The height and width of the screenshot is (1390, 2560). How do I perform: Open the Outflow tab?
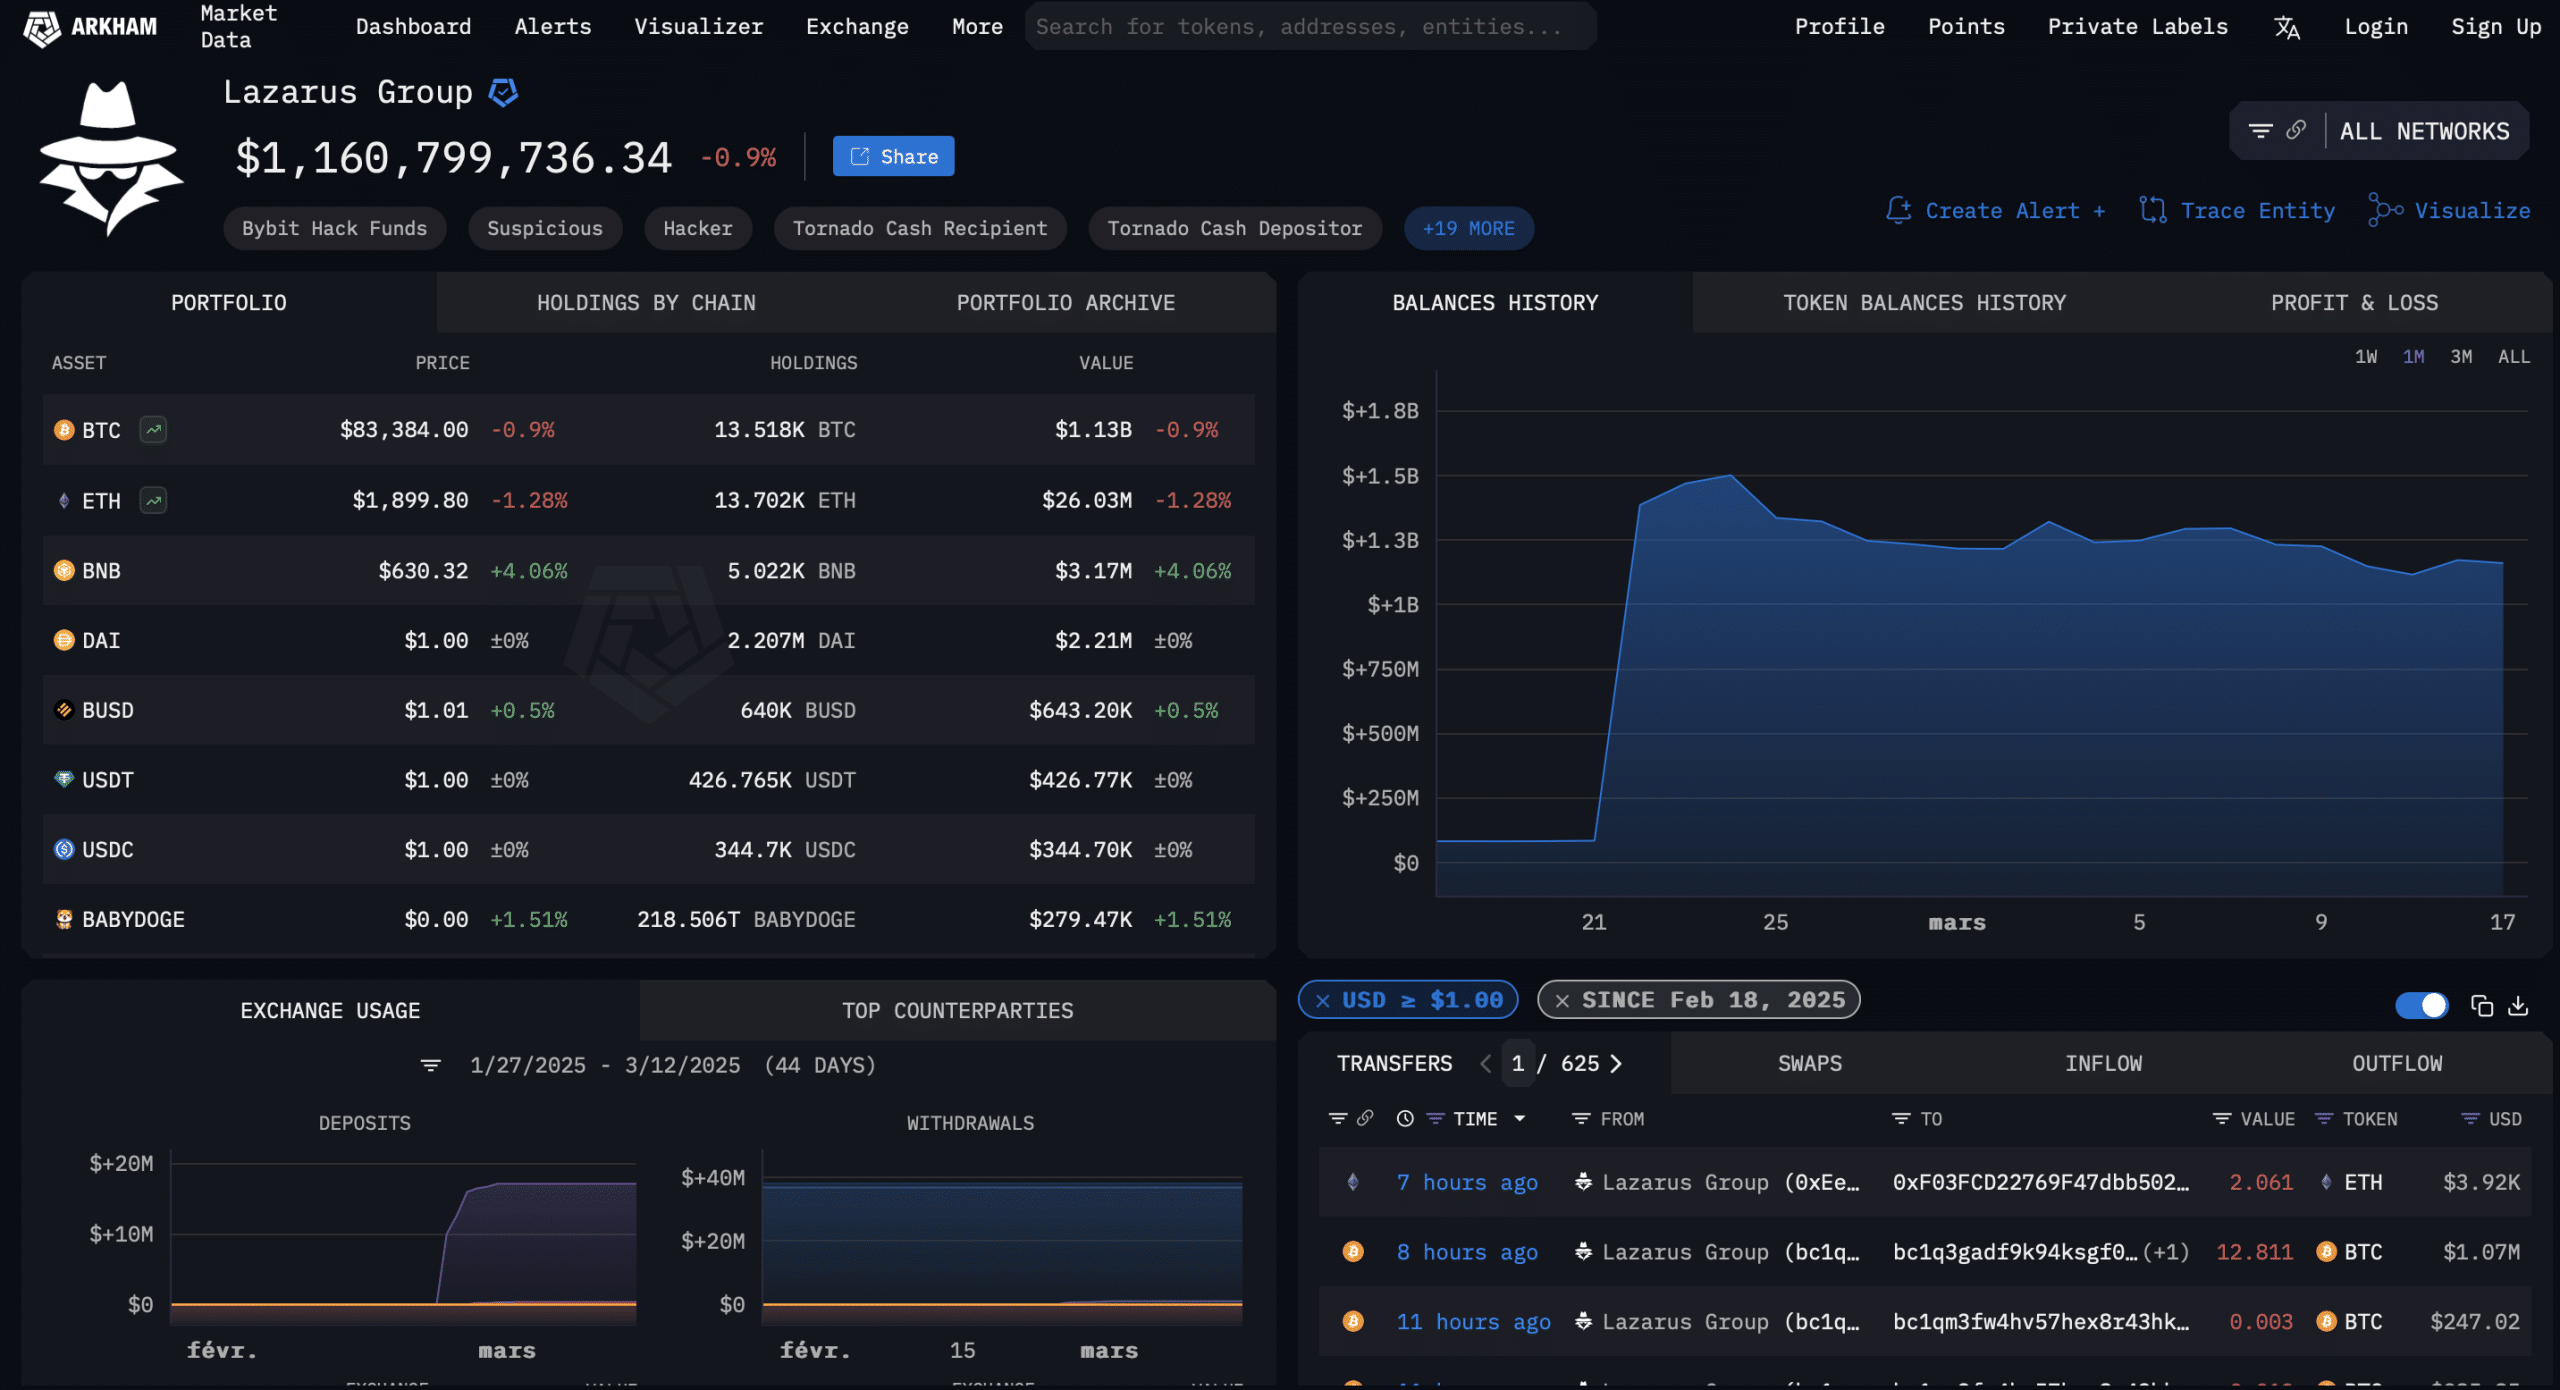2396,1064
